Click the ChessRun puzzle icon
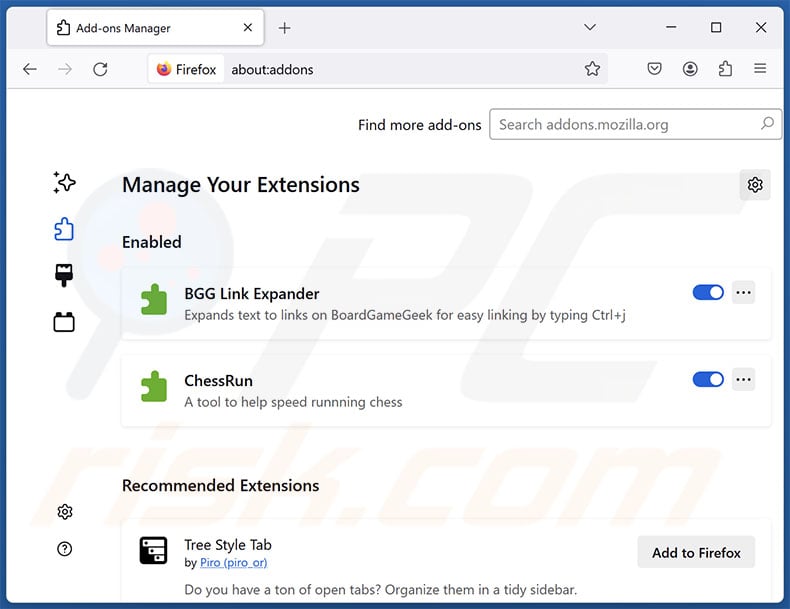This screenshot has width=790, height=609. tap(154, 386)
